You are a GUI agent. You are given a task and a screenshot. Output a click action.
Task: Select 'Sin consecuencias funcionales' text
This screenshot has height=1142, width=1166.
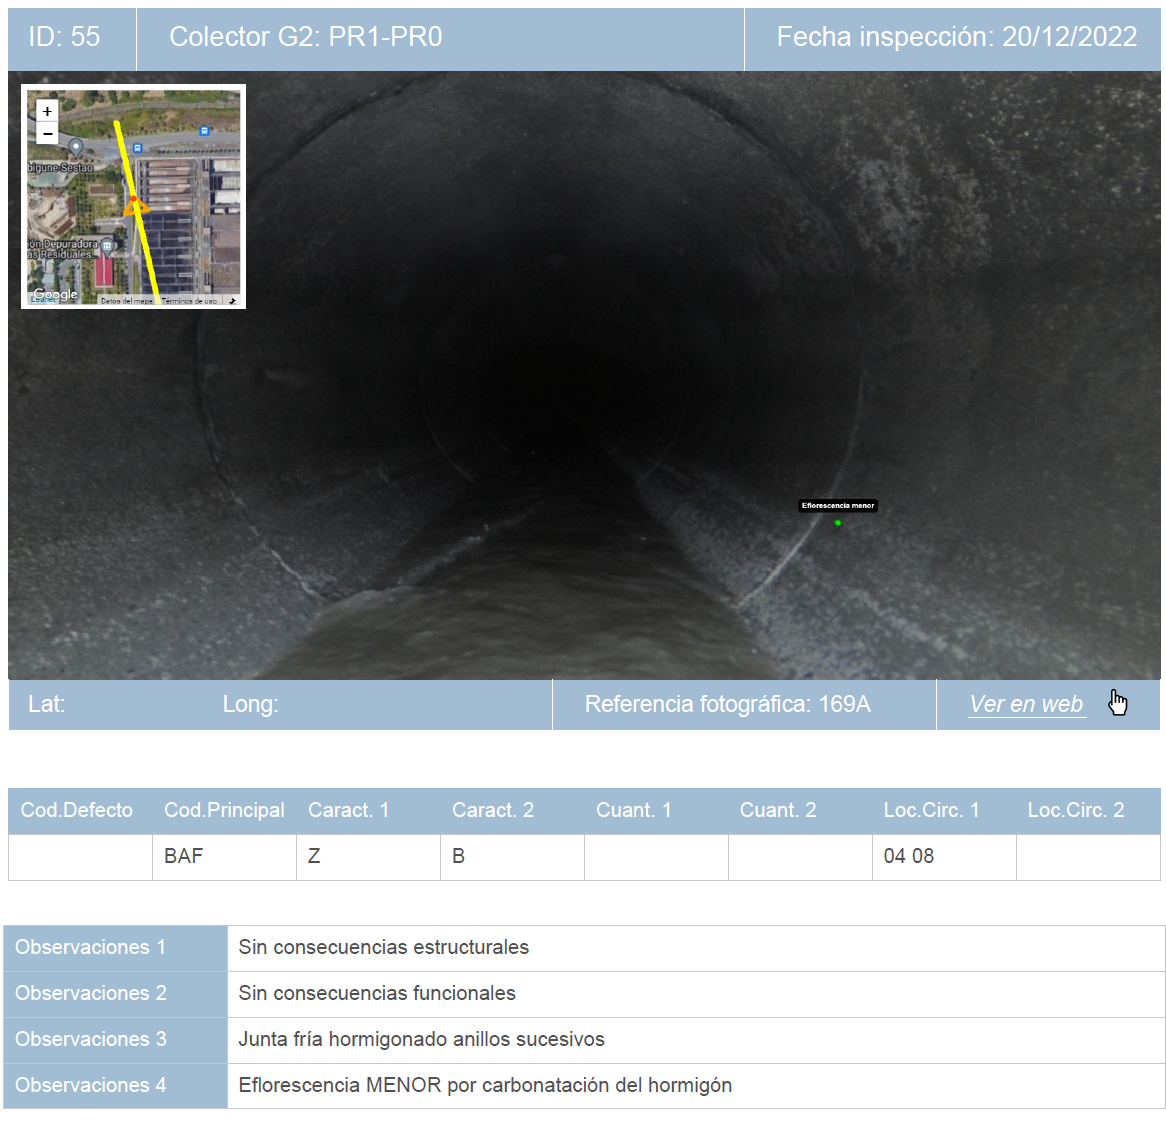[x=377, y=993]
